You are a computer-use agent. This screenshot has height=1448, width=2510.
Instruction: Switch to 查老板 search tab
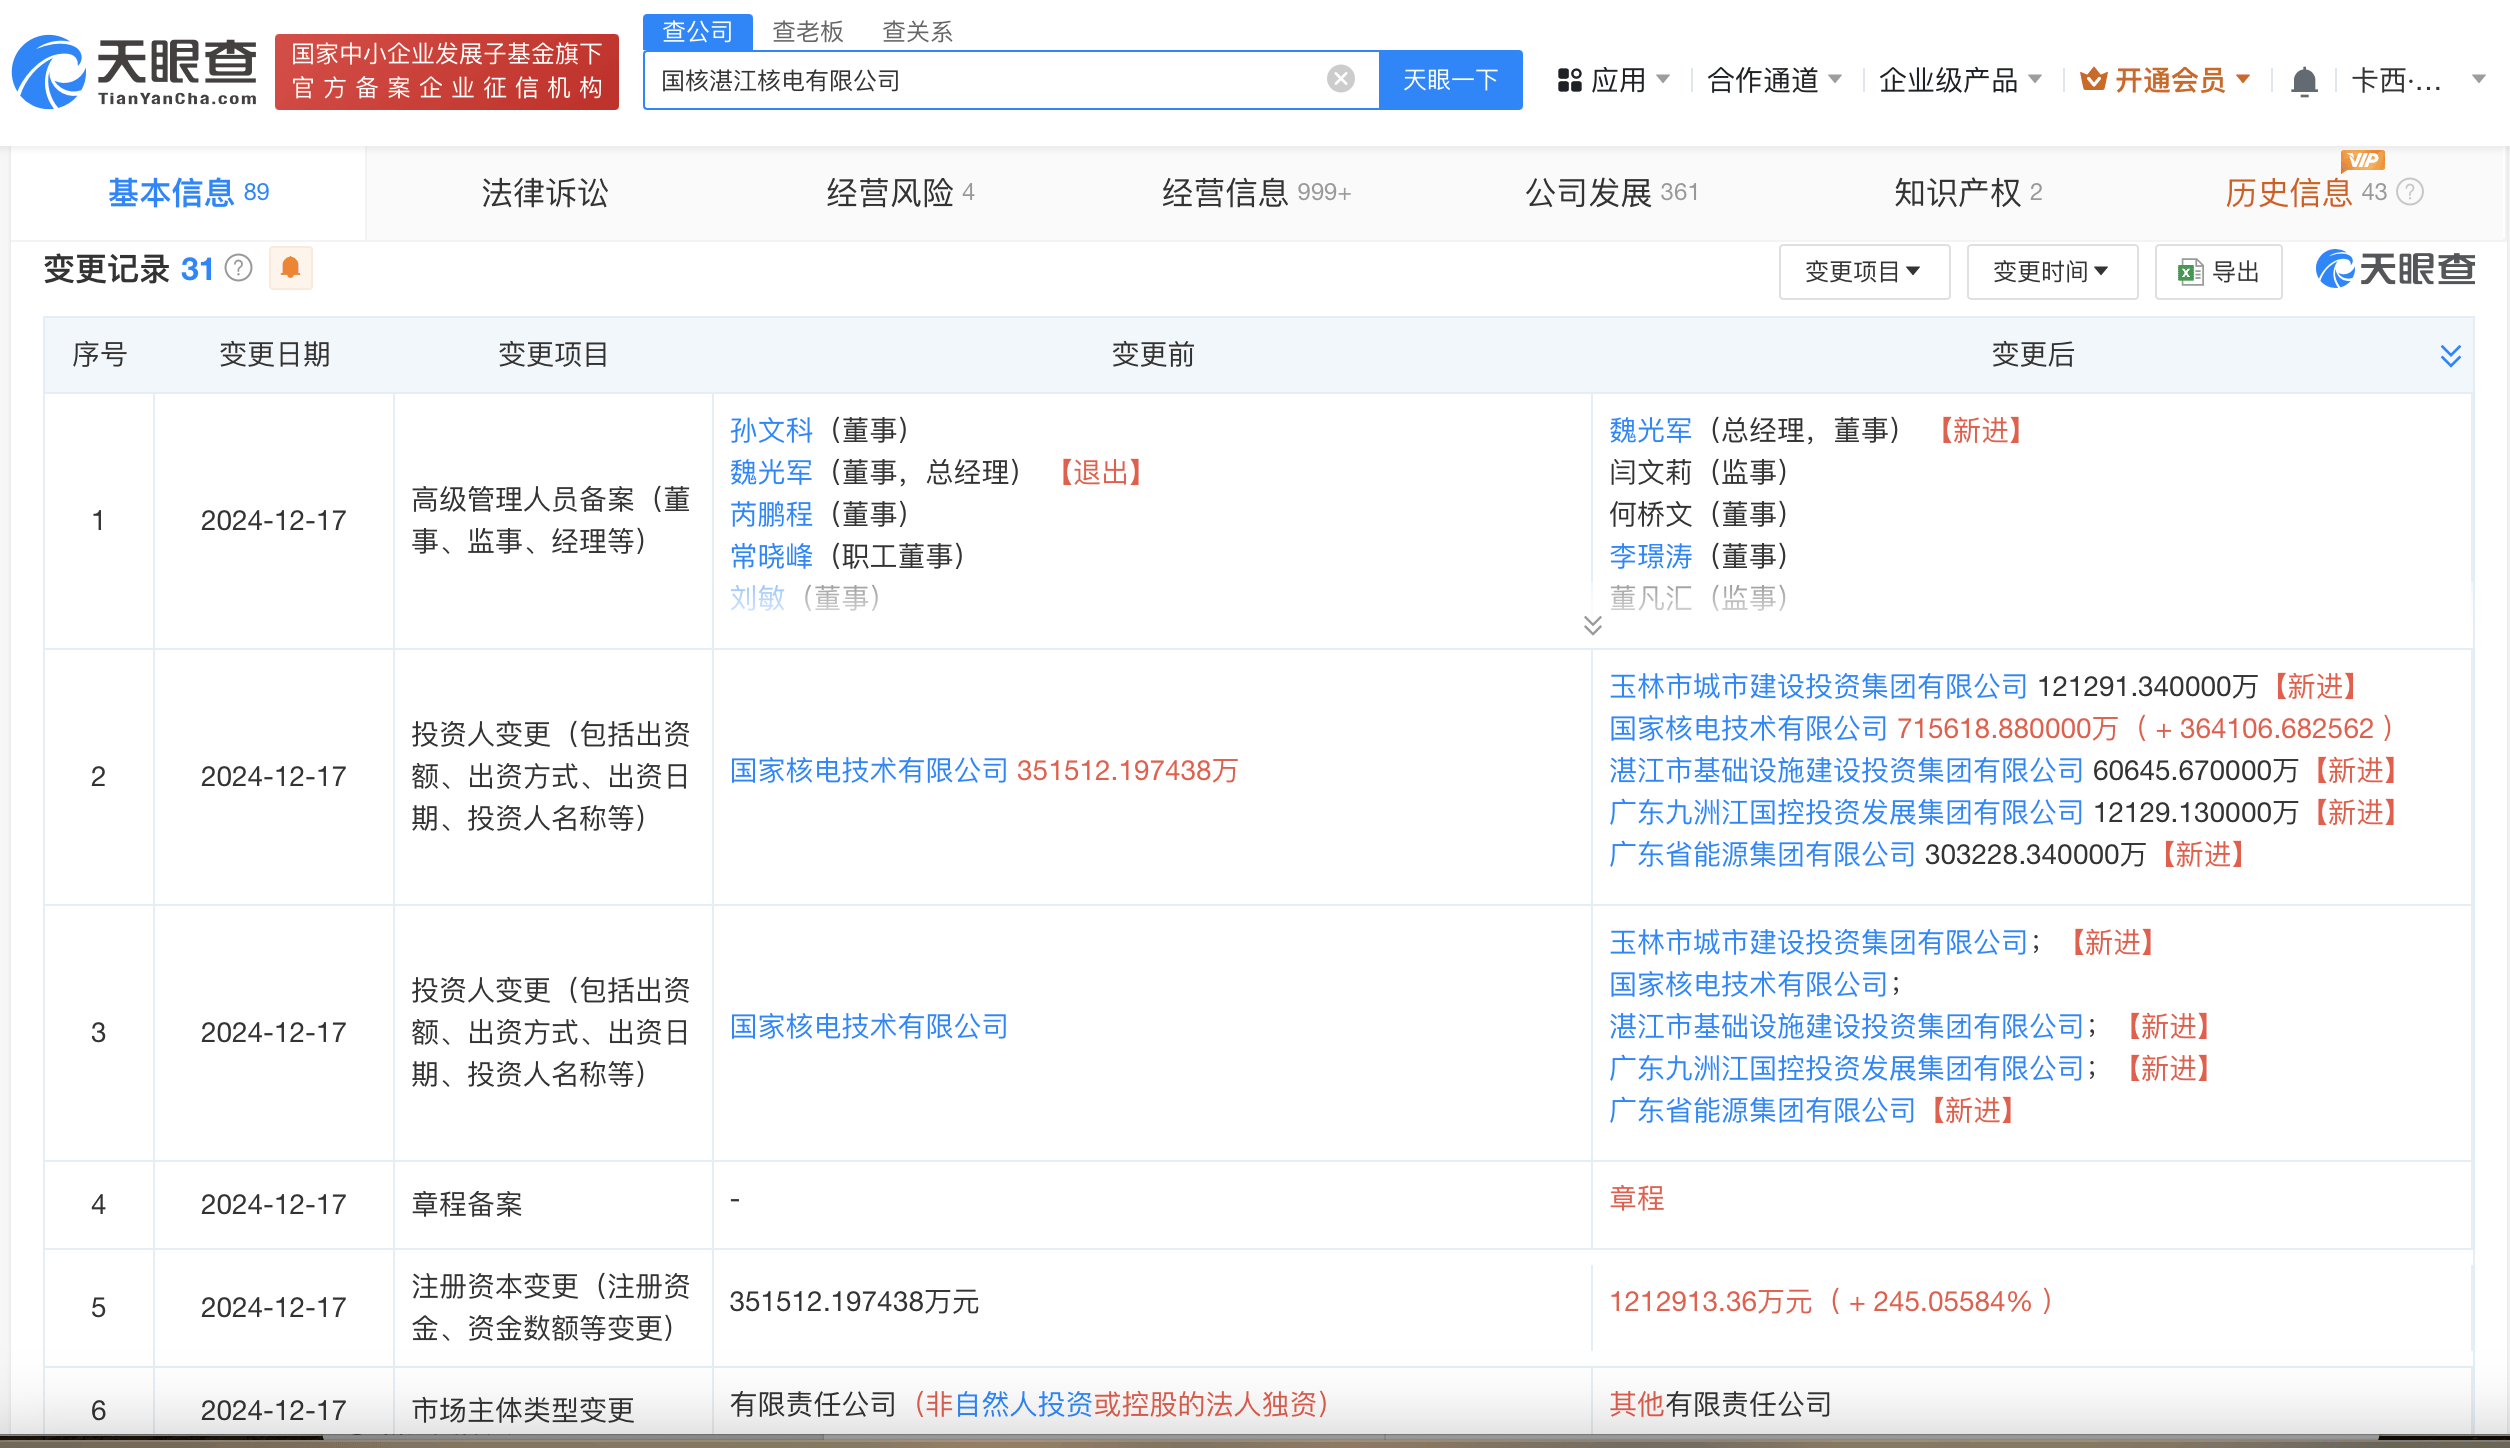(808, 32)
